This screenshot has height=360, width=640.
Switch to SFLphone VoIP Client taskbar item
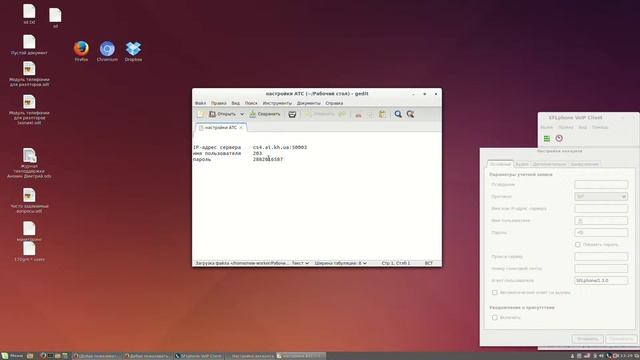198,356
